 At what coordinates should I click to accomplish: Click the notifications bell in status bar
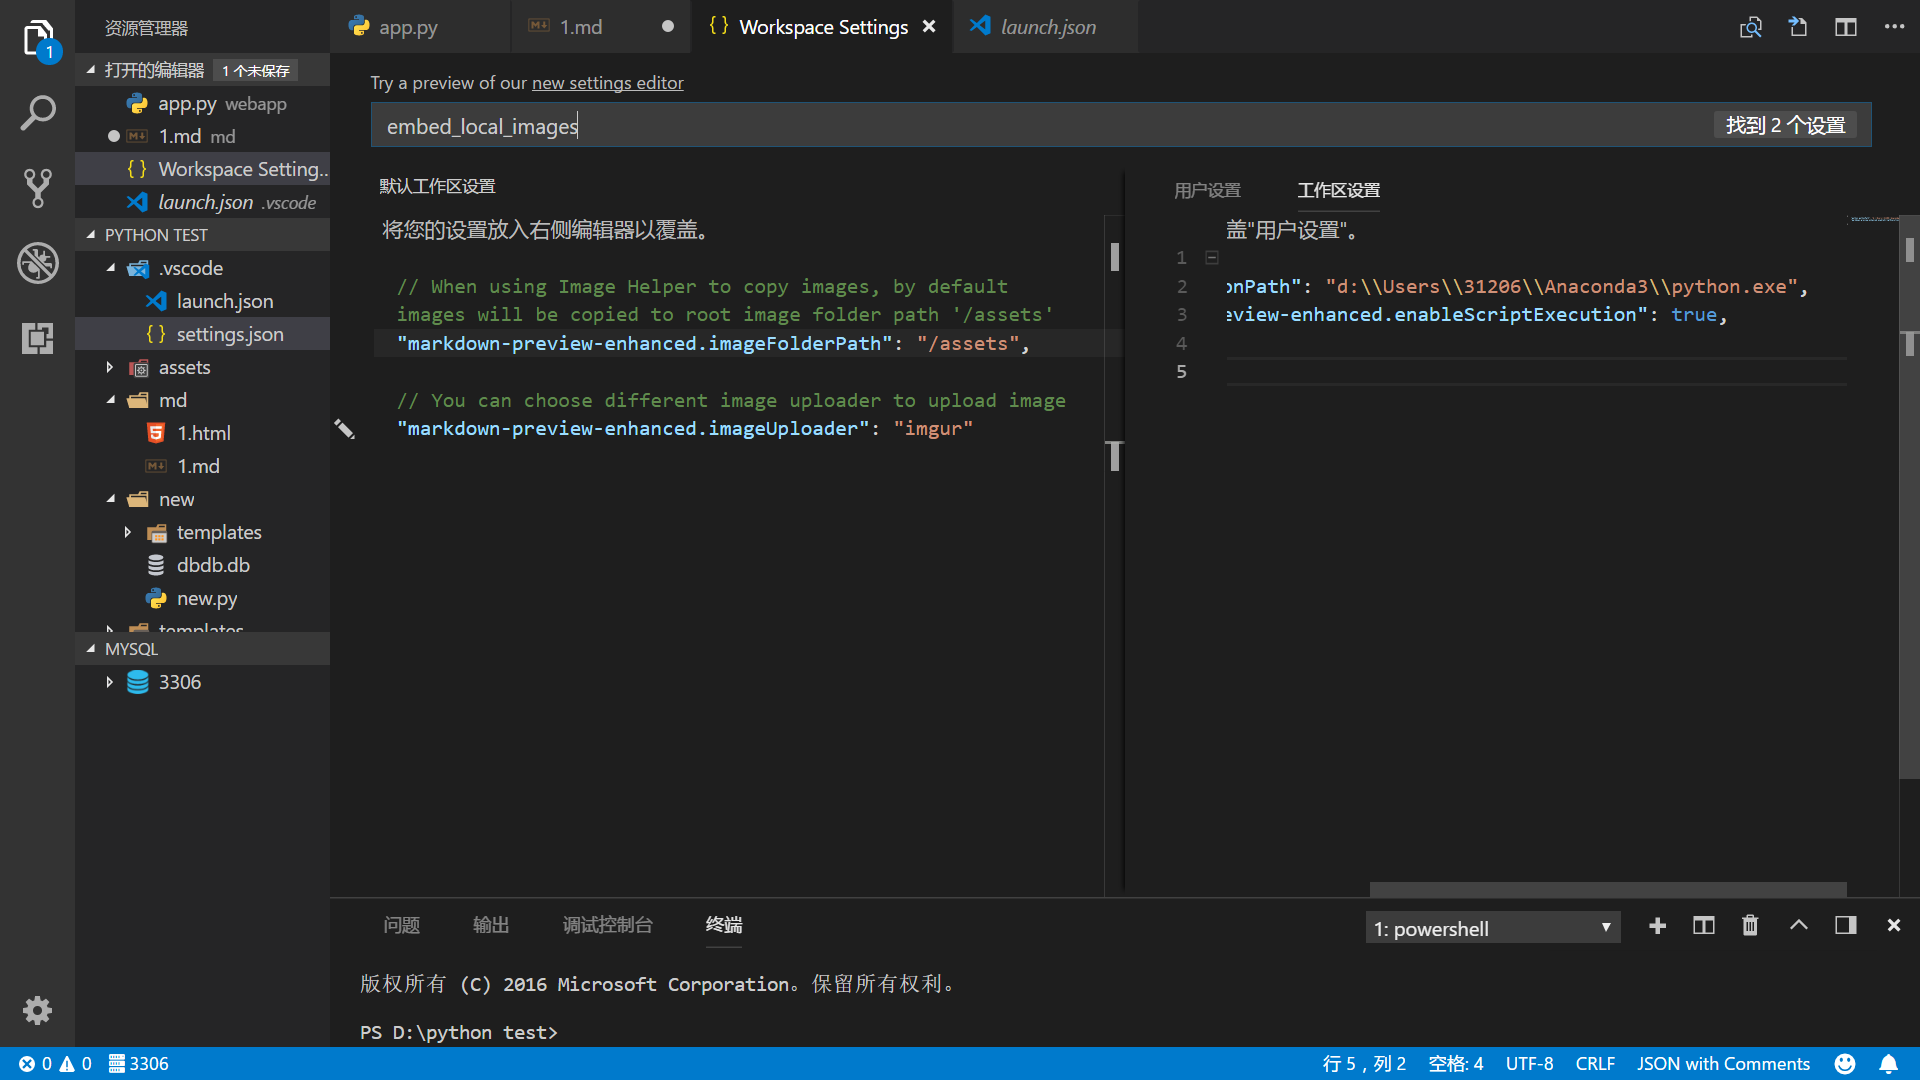pyautogui.click(x=1889, y=1063)
